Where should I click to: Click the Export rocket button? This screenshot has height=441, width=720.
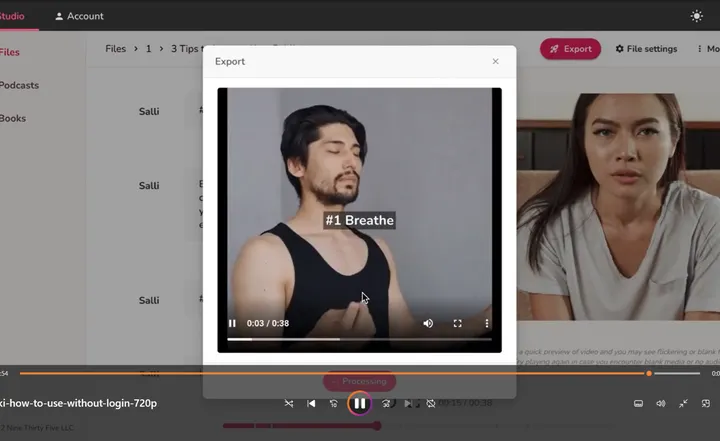point(570,49)
